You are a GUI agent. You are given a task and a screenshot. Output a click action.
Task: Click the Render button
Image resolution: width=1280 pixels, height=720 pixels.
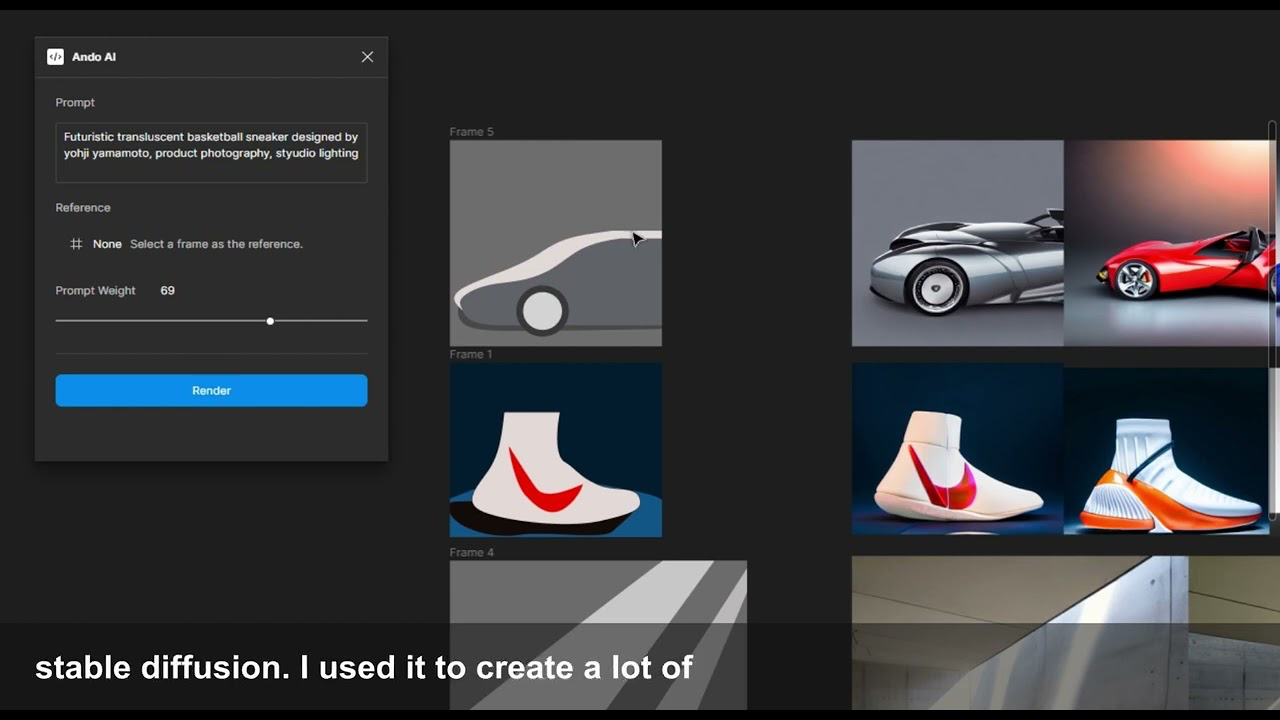tap(211, 391)
